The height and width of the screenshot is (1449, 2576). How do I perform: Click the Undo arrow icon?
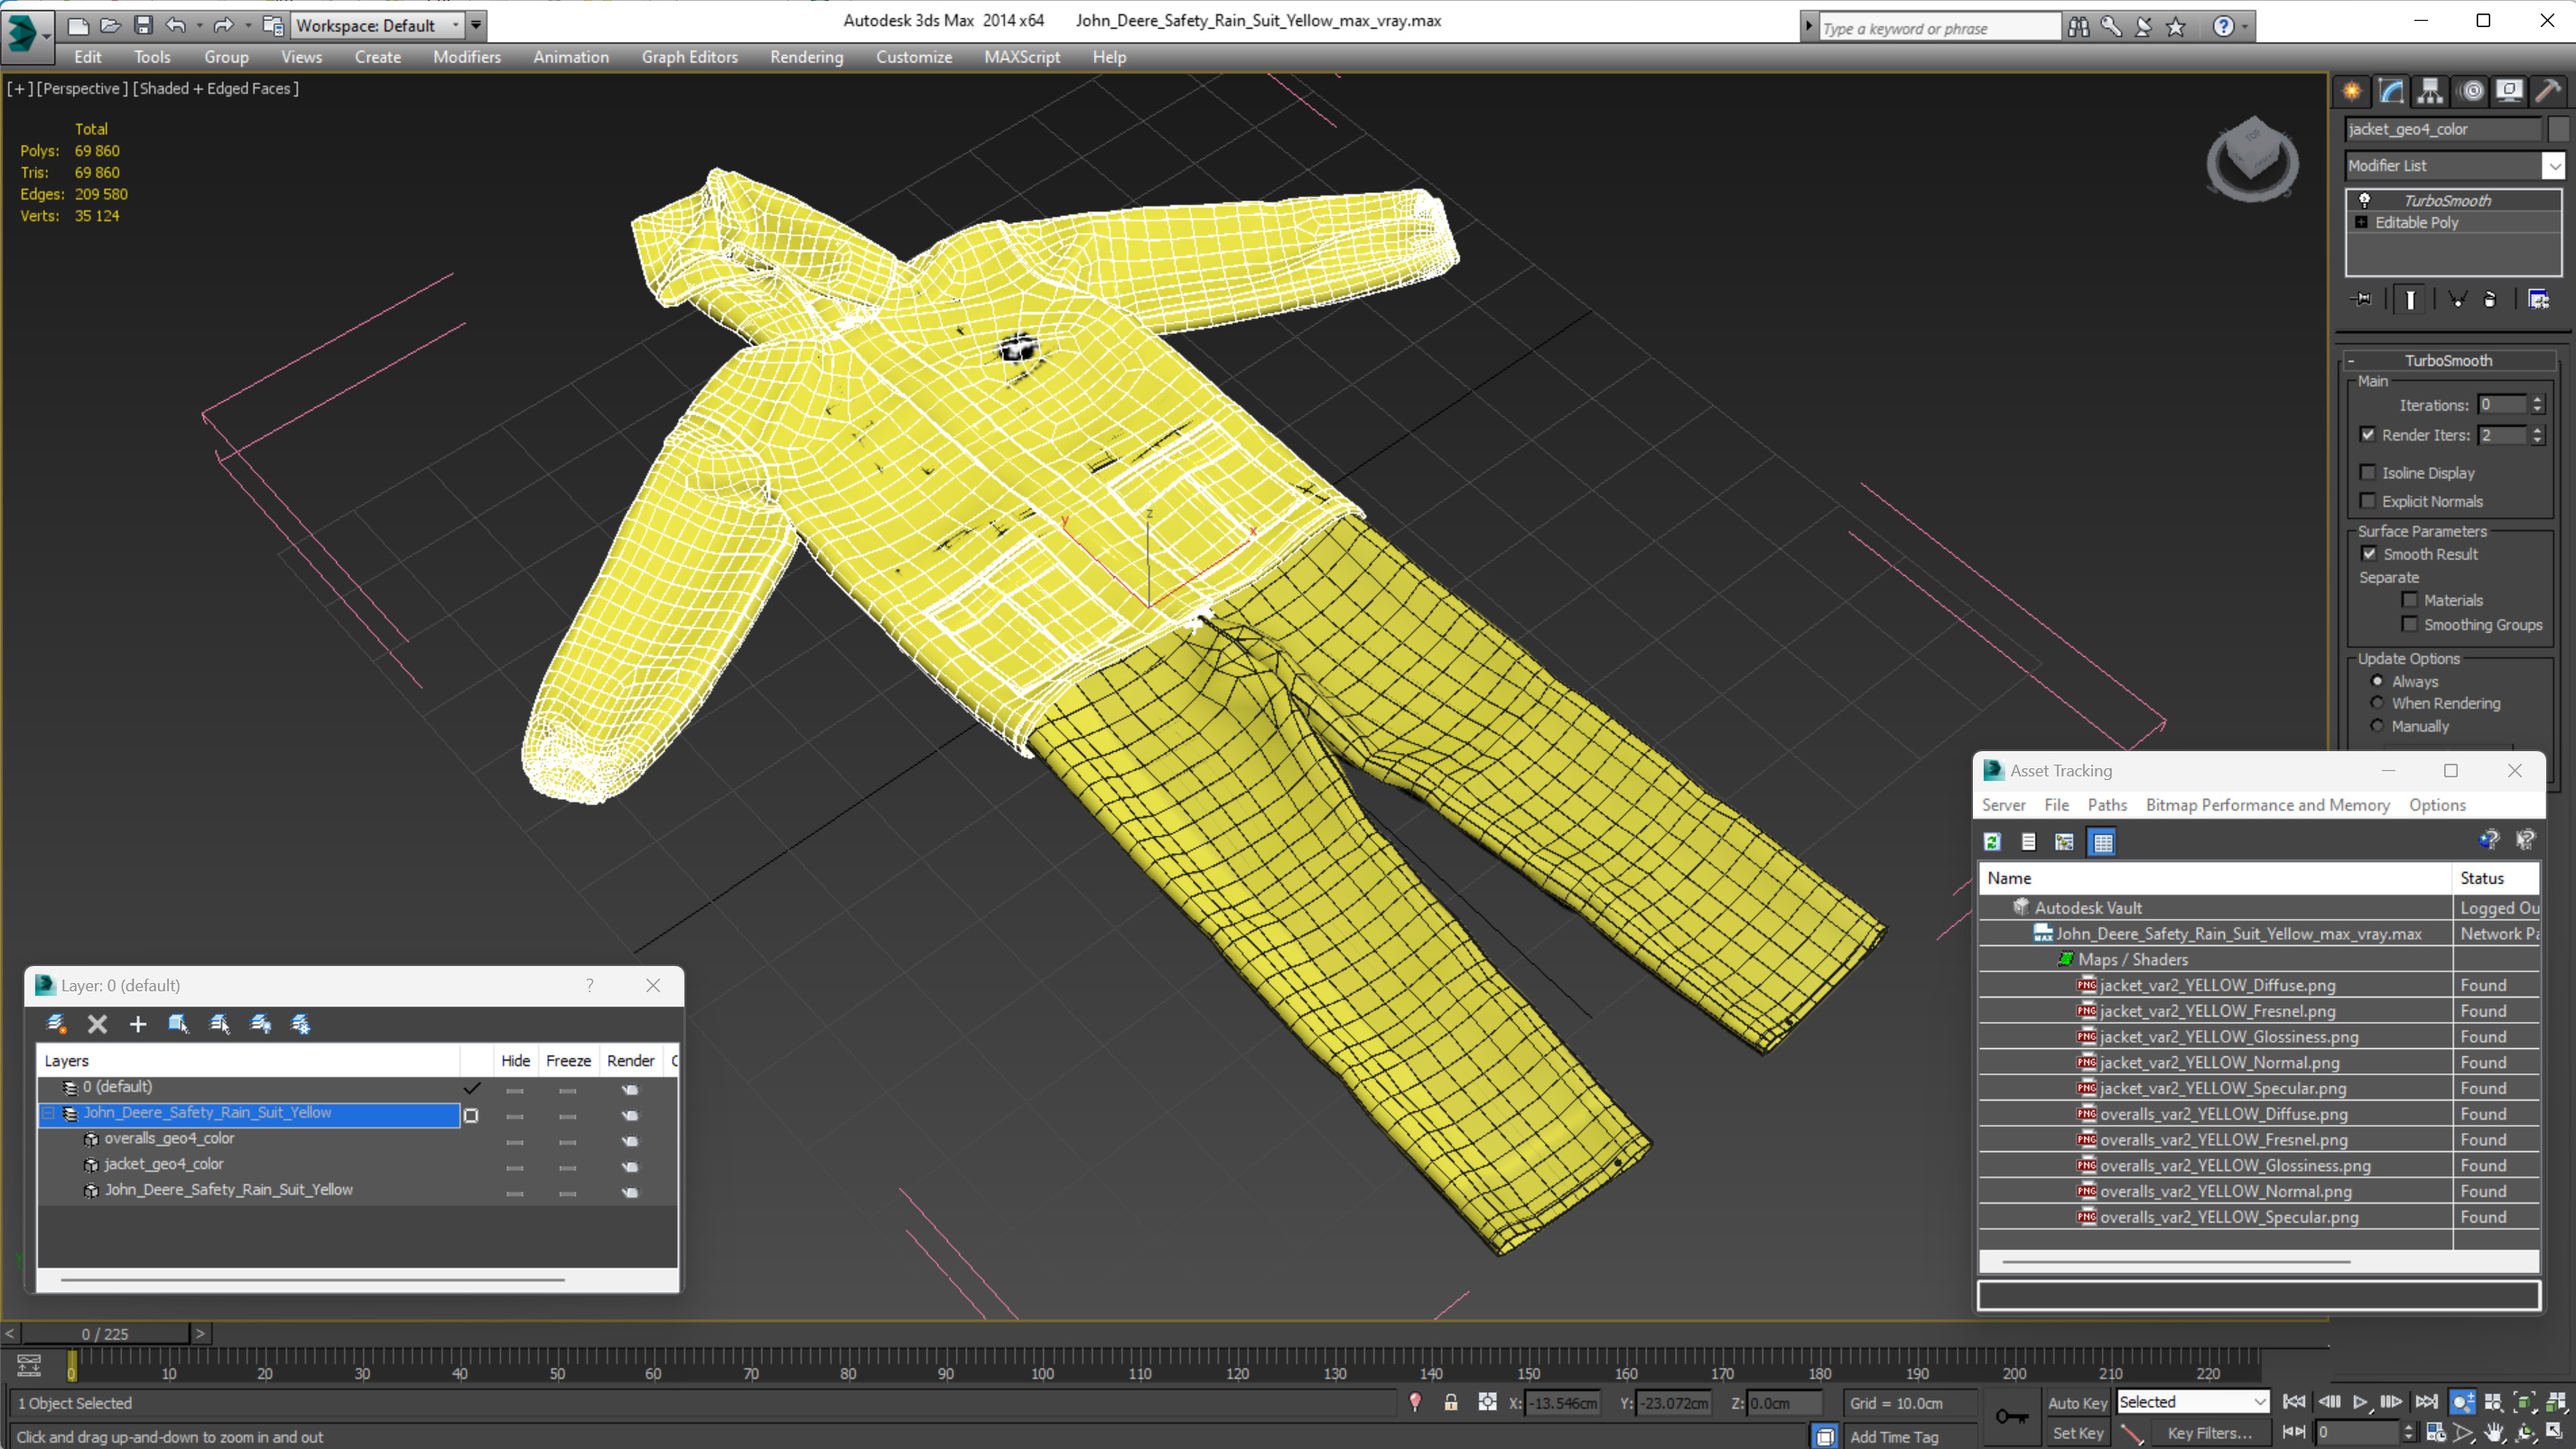click(x=176, y=25)
